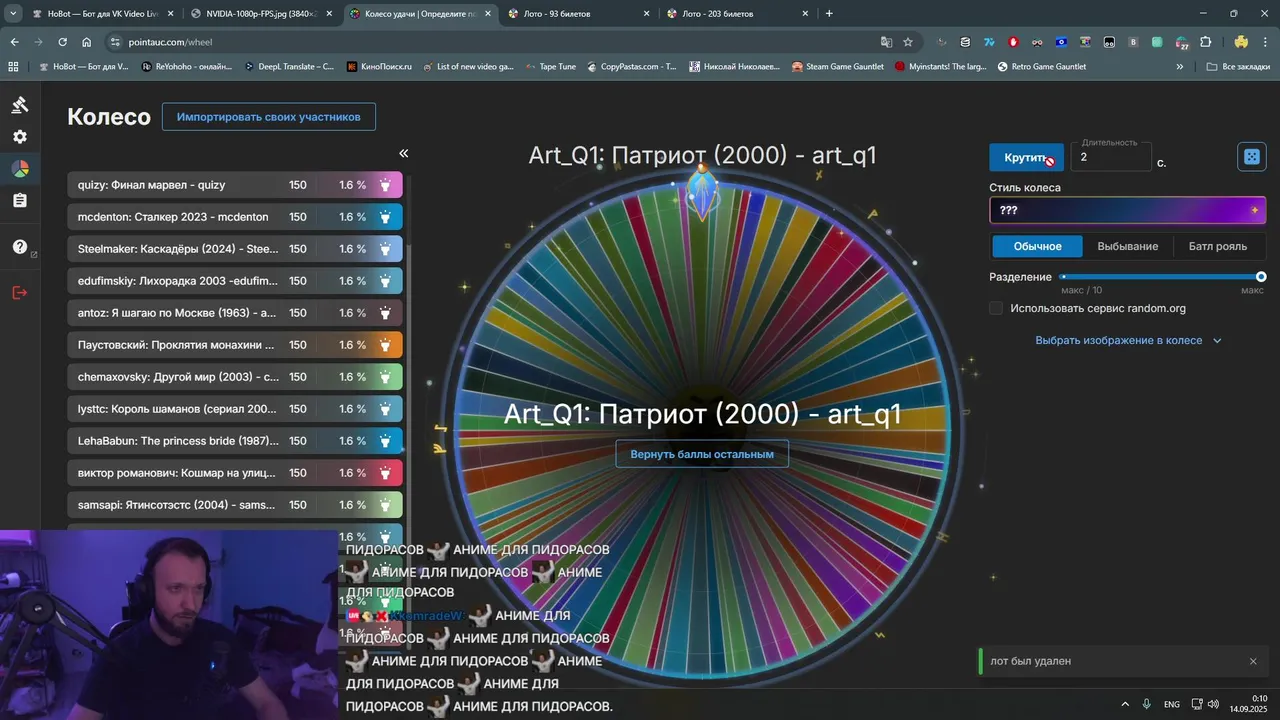Screen dimensions: 1280x720
Task: Open the Chrome apps grid in bookmarks bar
Action: coord(13,67)
